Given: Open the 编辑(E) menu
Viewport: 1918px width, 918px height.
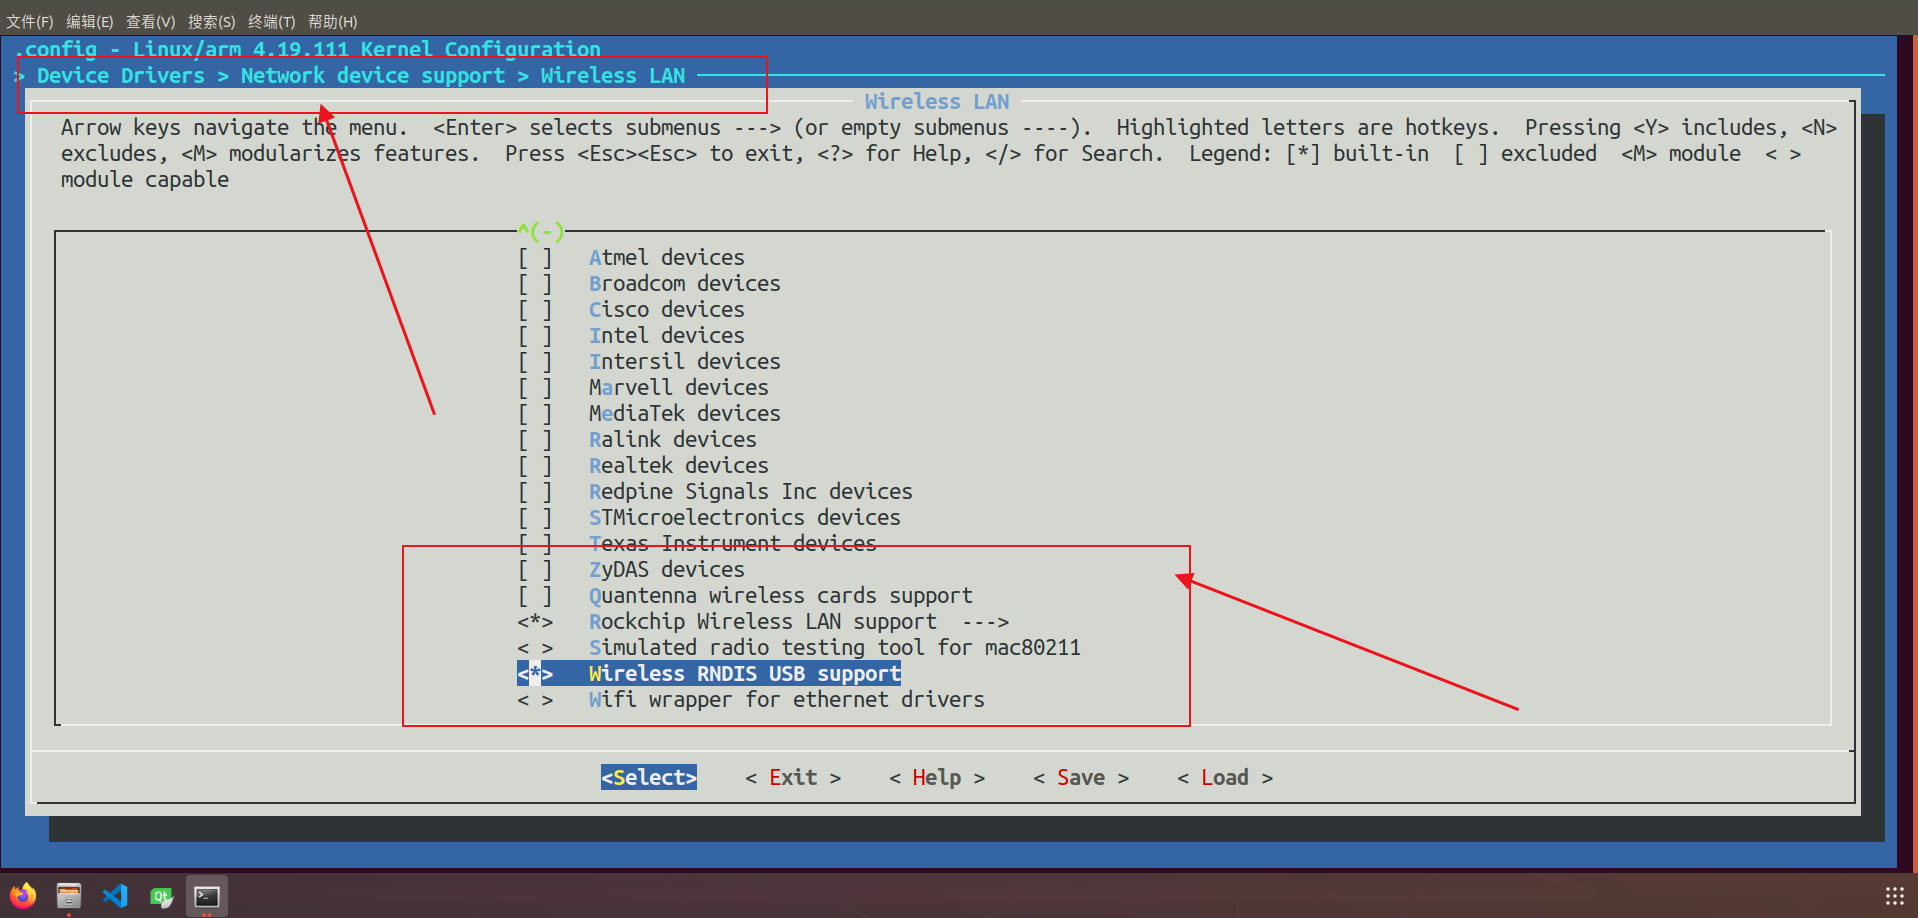Looking at the screenshot, I should coord(90,21).
